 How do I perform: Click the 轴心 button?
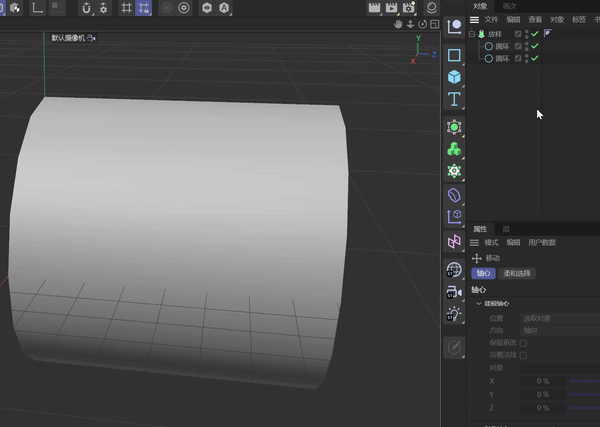tap(483, 273)
